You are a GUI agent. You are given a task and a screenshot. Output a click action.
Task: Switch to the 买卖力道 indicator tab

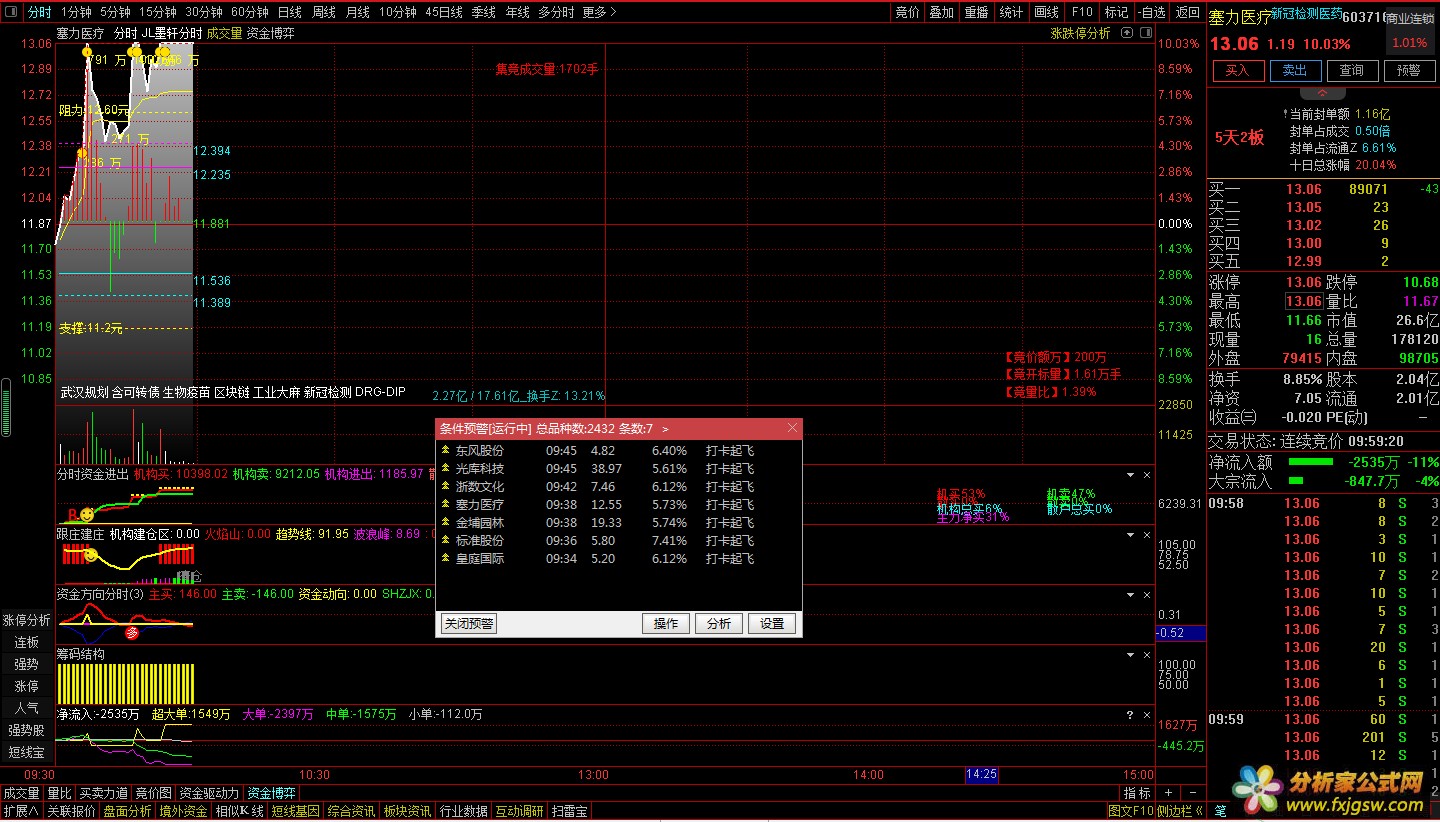[104, 793]
